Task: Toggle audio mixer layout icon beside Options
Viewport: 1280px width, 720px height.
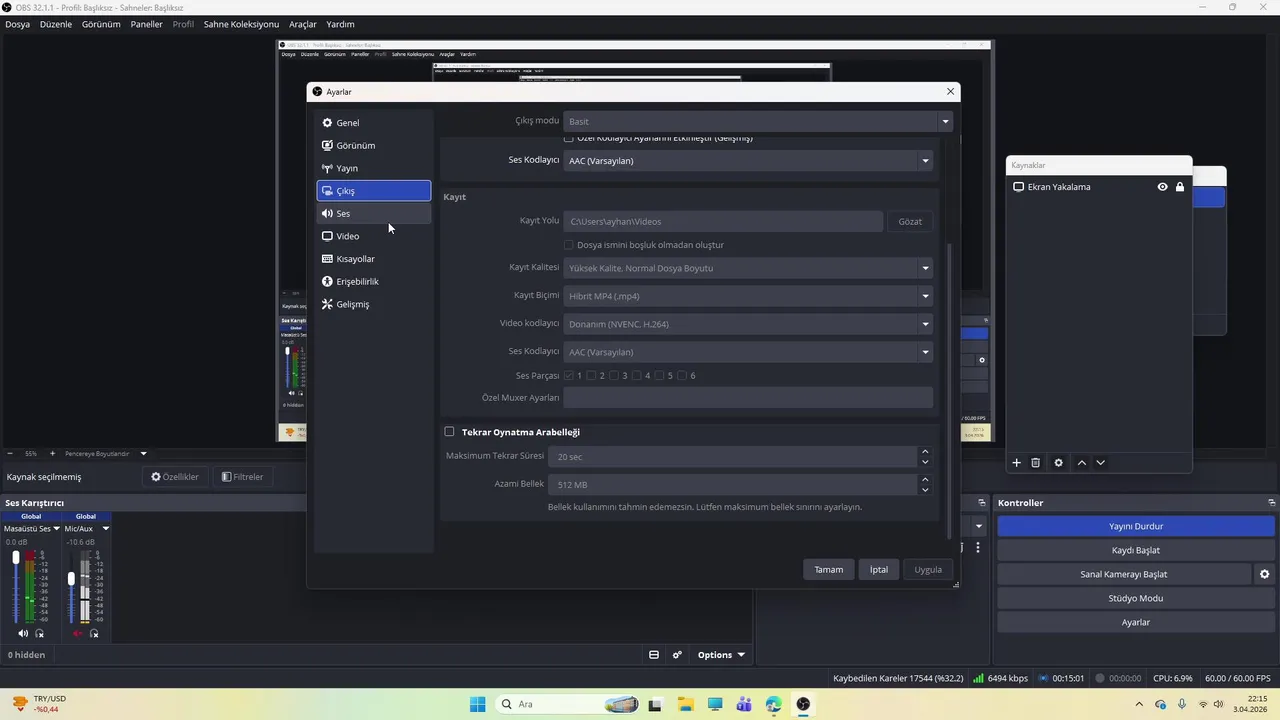Action: (x=654, y=655)
